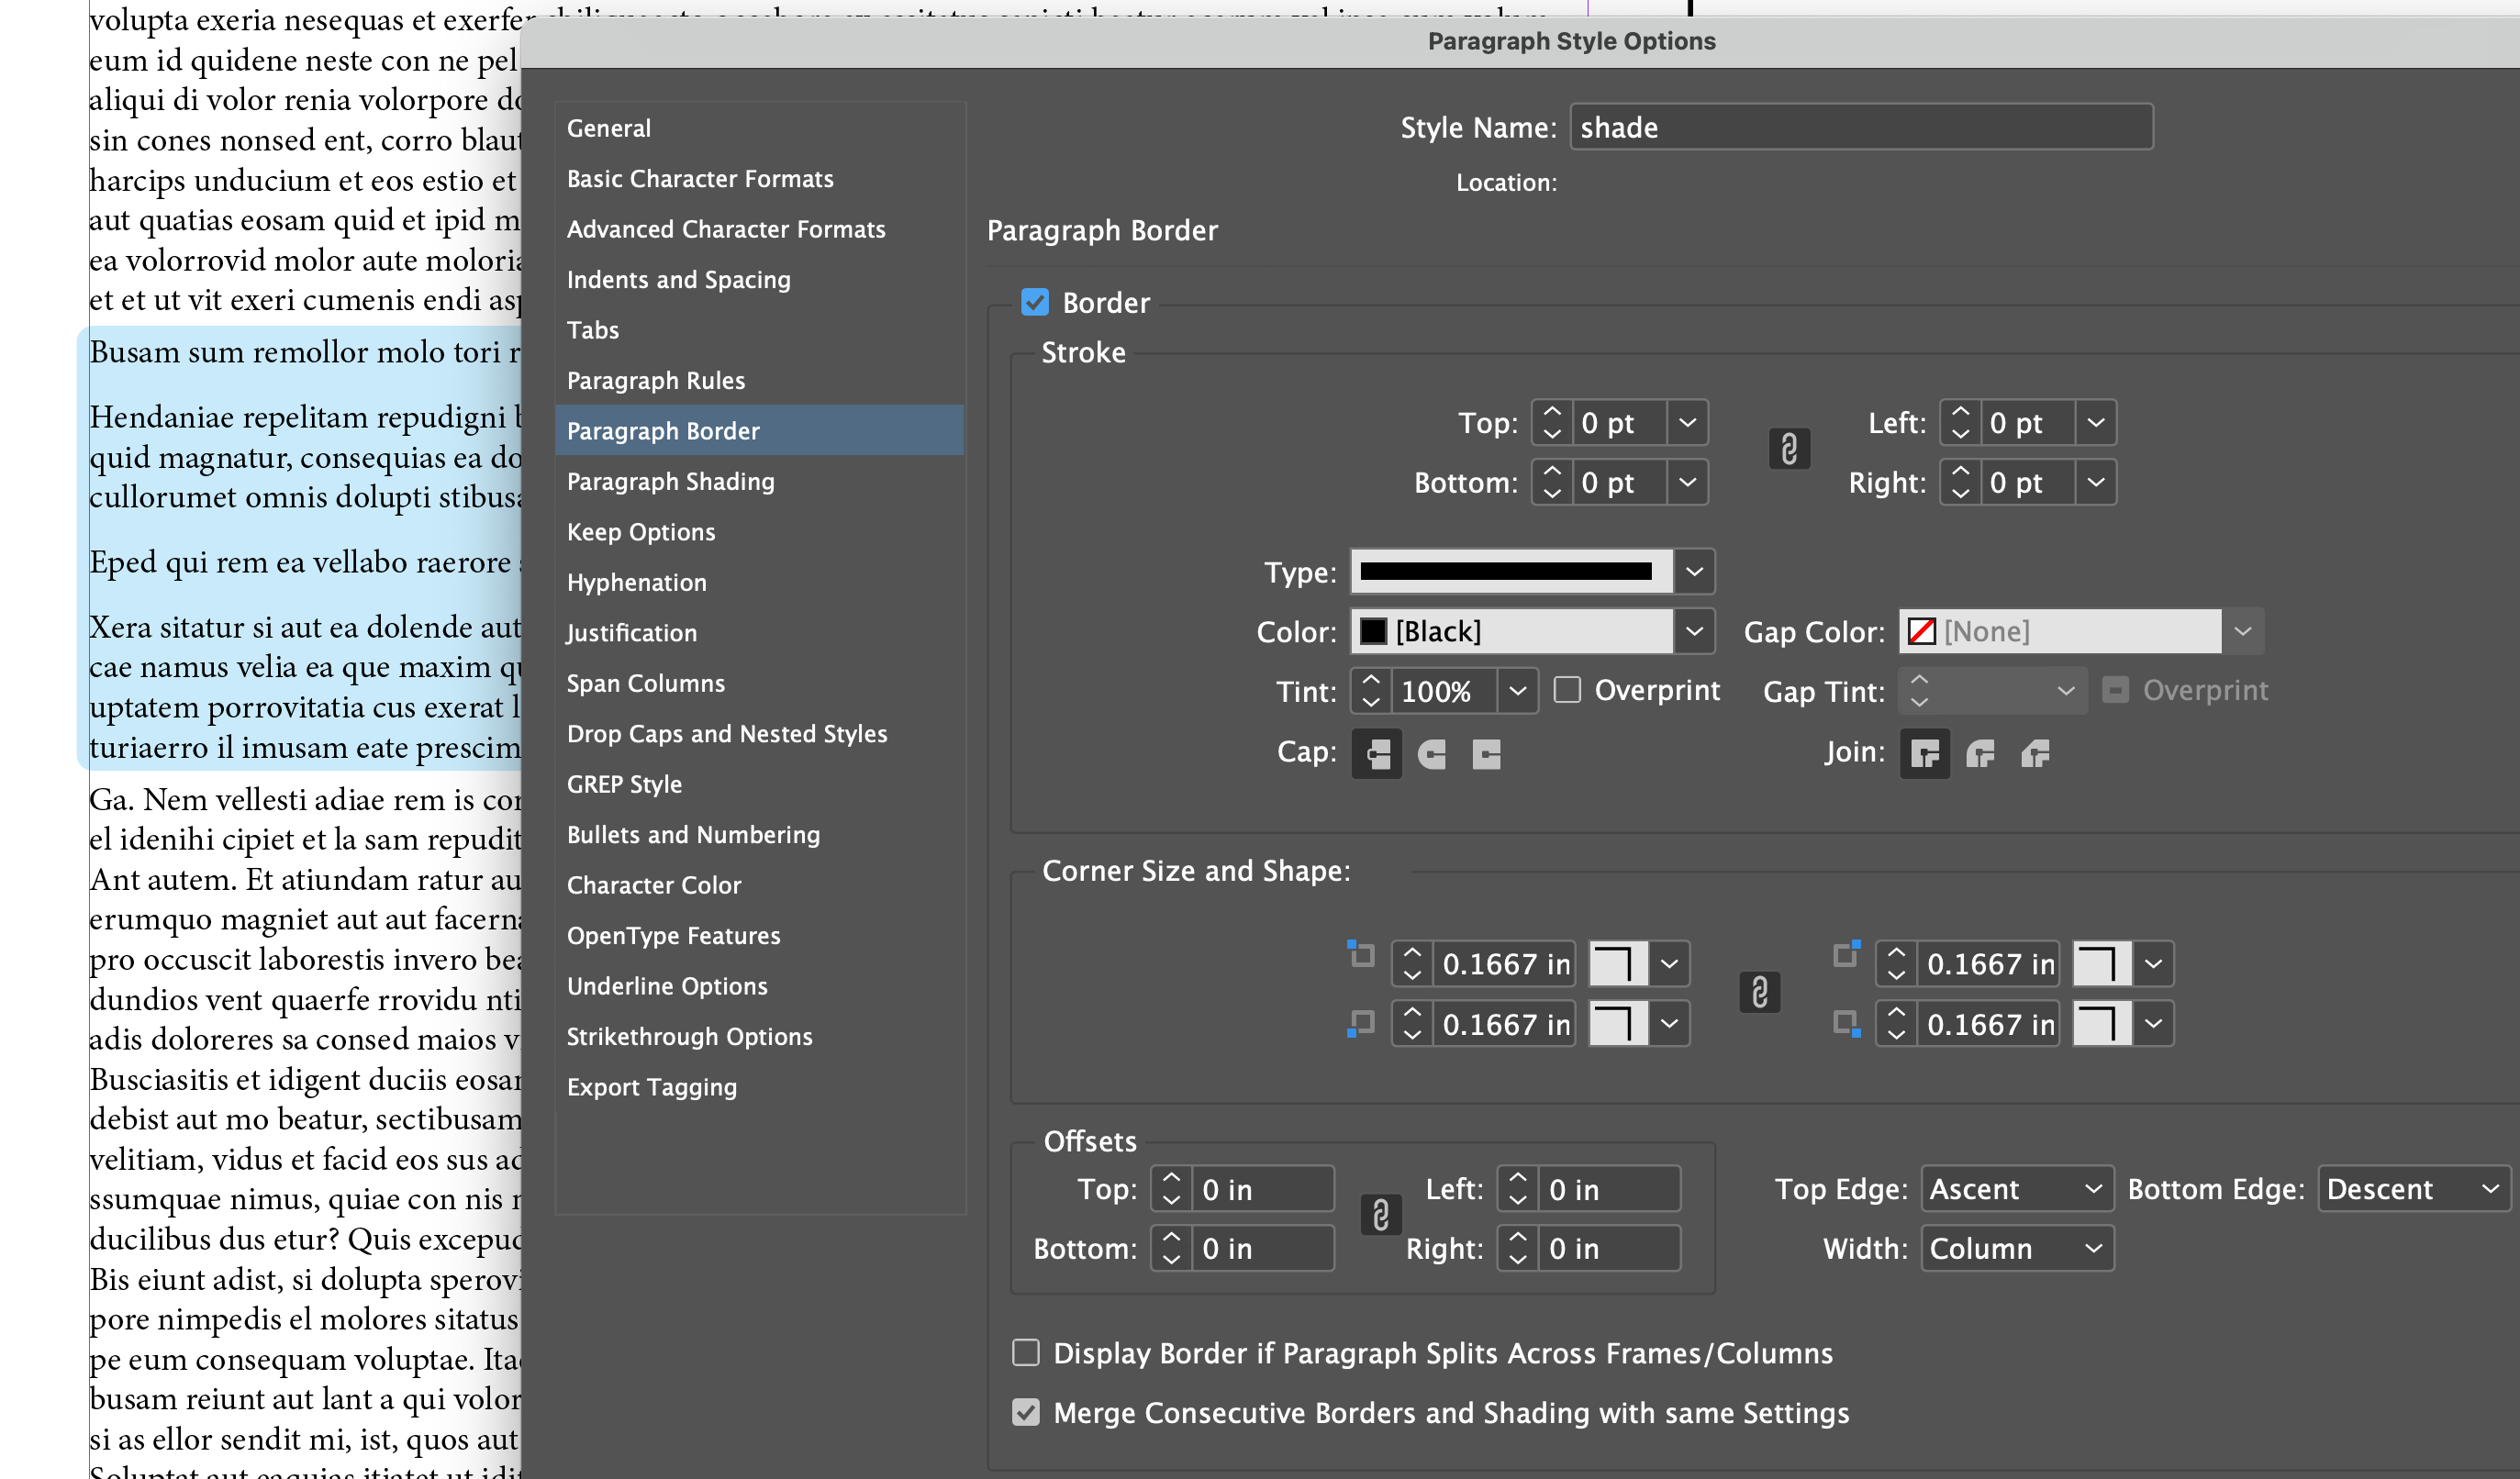Choose the miter join style
Screen dimensions: 2520x1479
1925,754
